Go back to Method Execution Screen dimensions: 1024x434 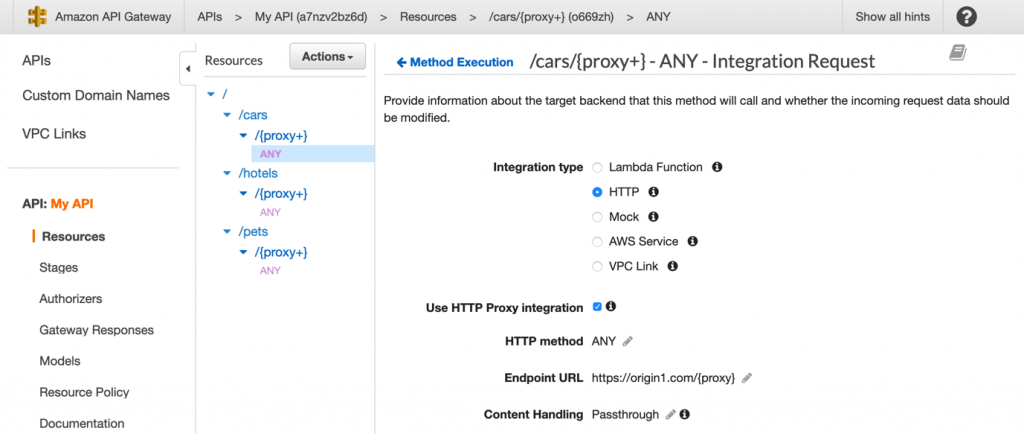coord(455,63)
